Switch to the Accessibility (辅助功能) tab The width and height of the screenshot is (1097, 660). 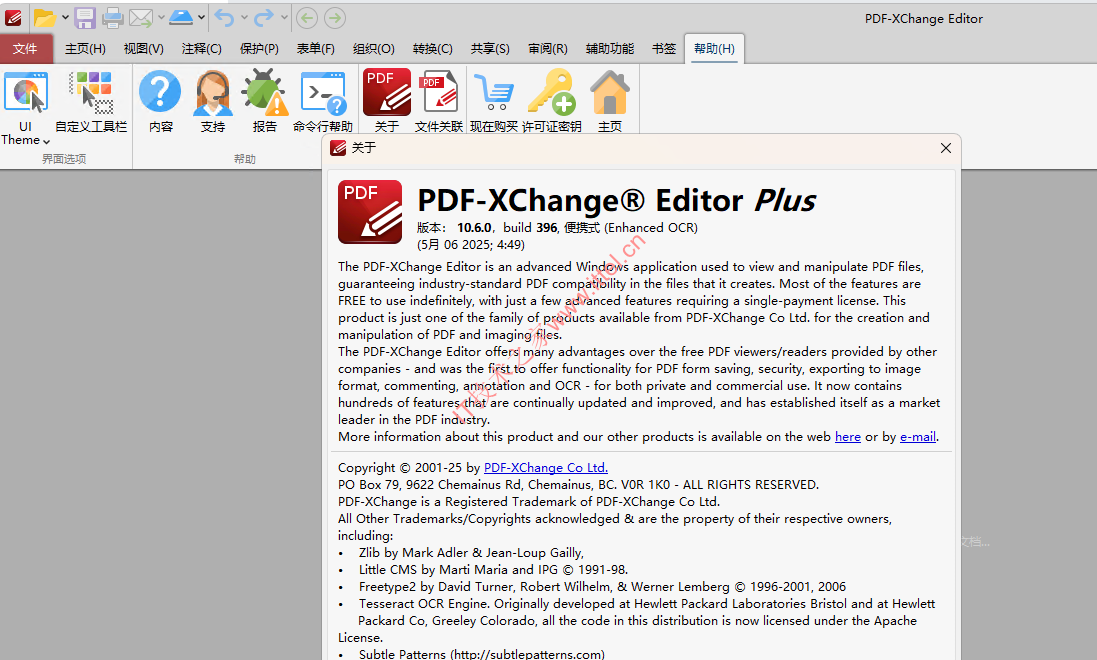coord(610,49)
